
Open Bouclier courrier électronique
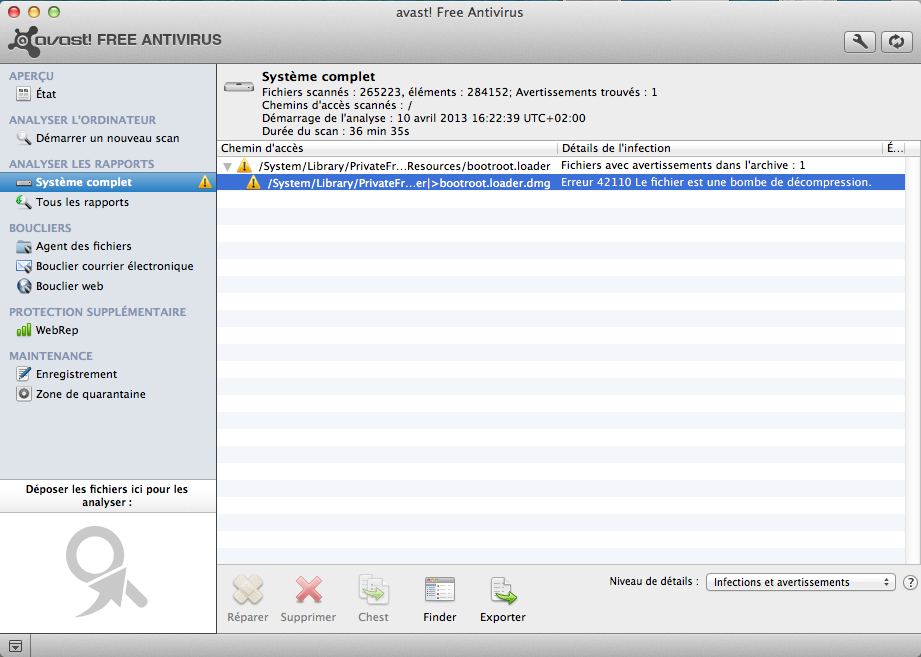coord(115,266)
